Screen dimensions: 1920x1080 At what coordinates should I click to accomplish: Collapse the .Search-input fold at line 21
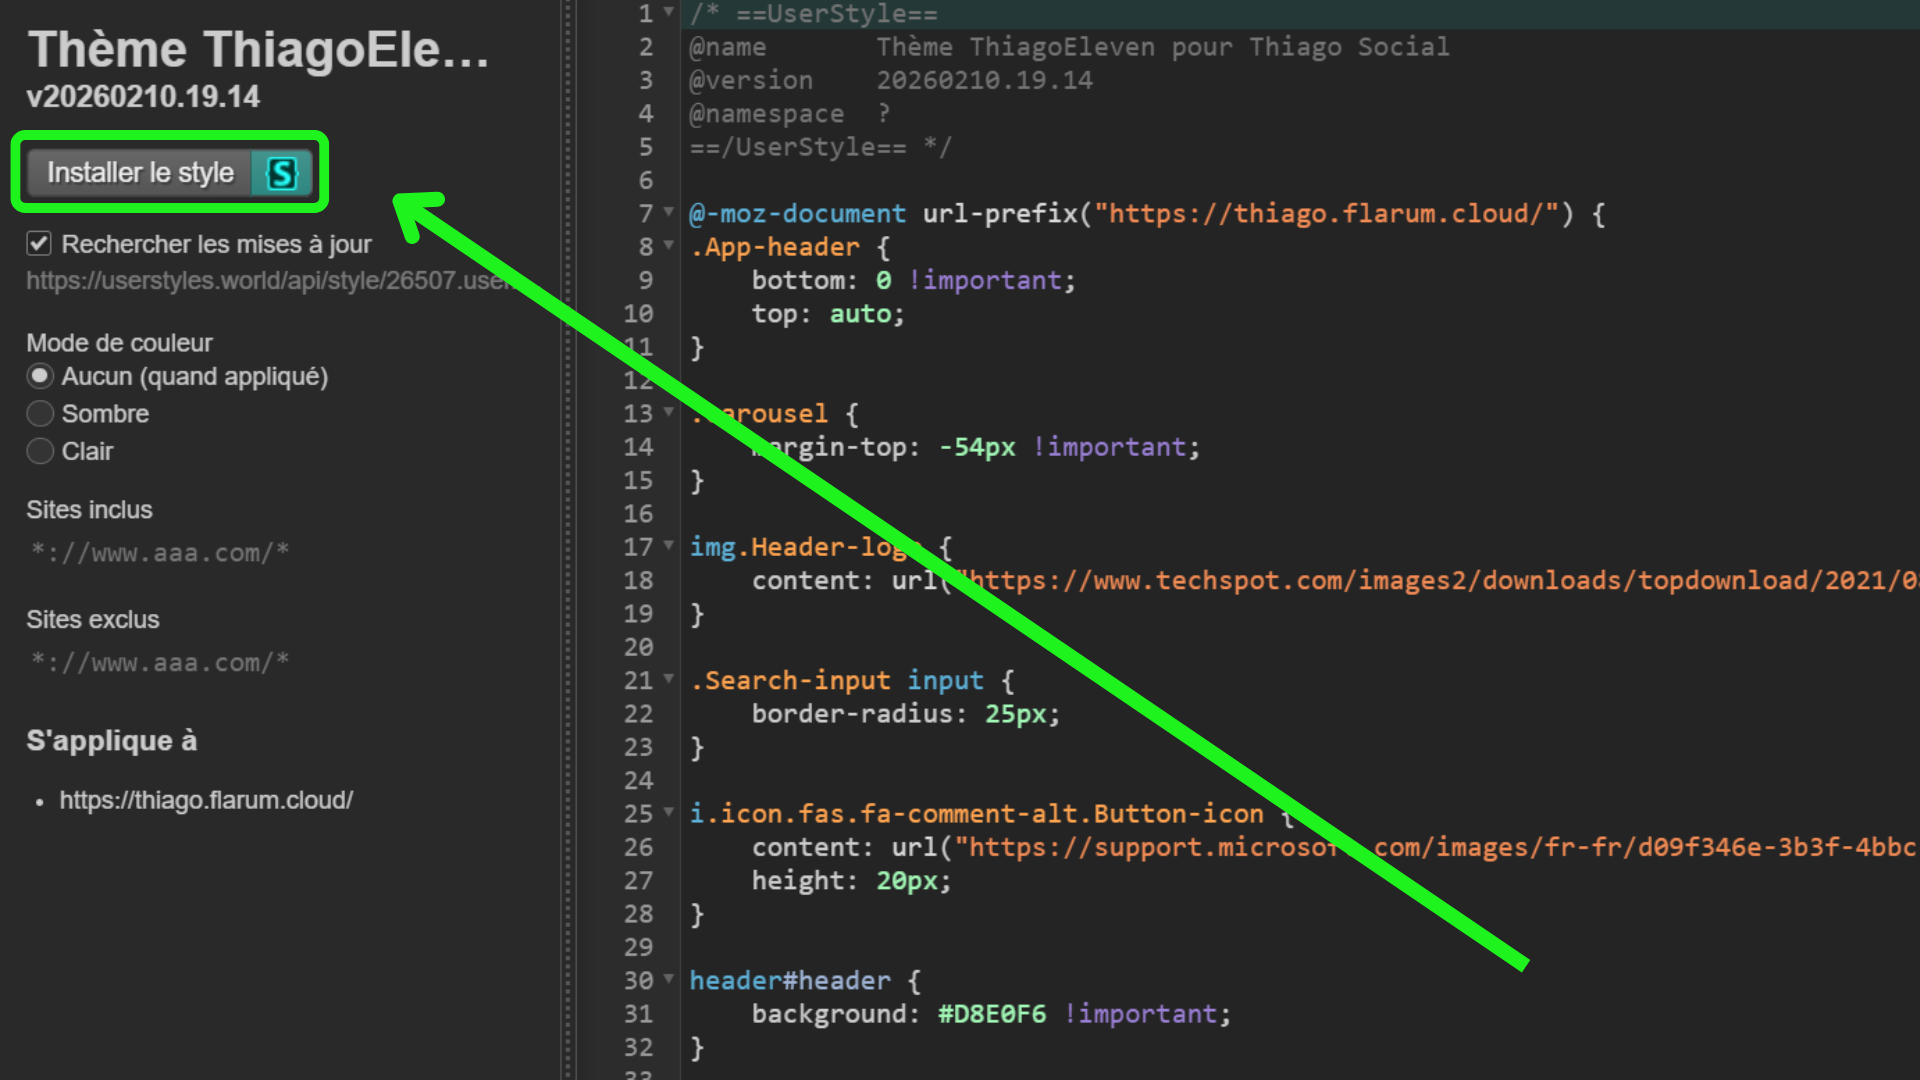coord(669,679)
